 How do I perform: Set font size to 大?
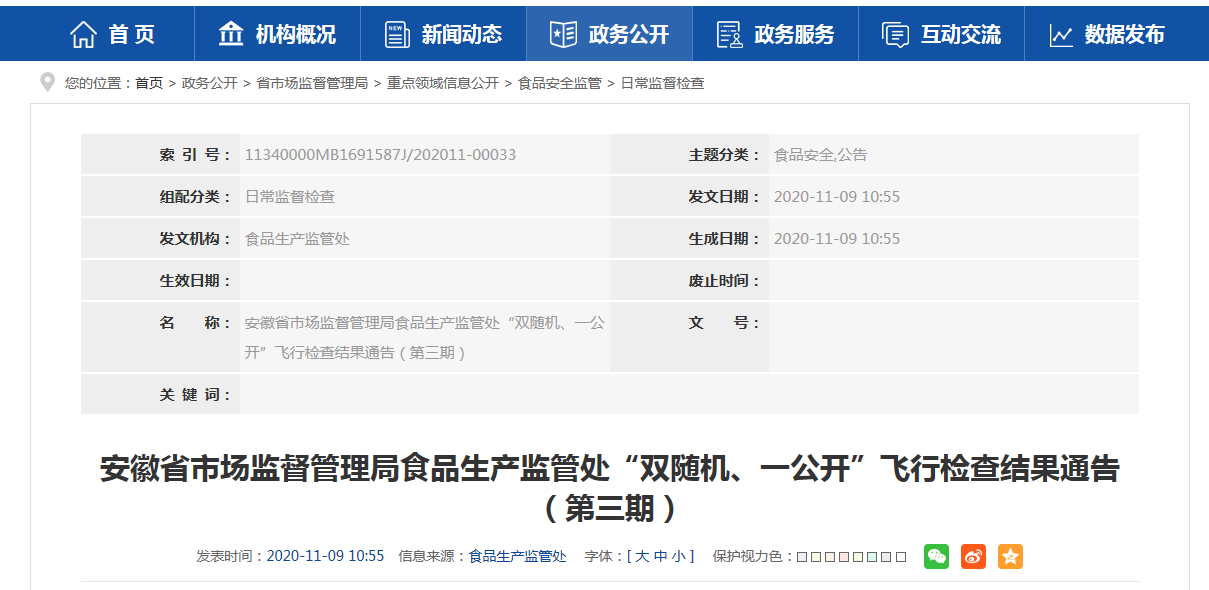[x=642, y=556]
